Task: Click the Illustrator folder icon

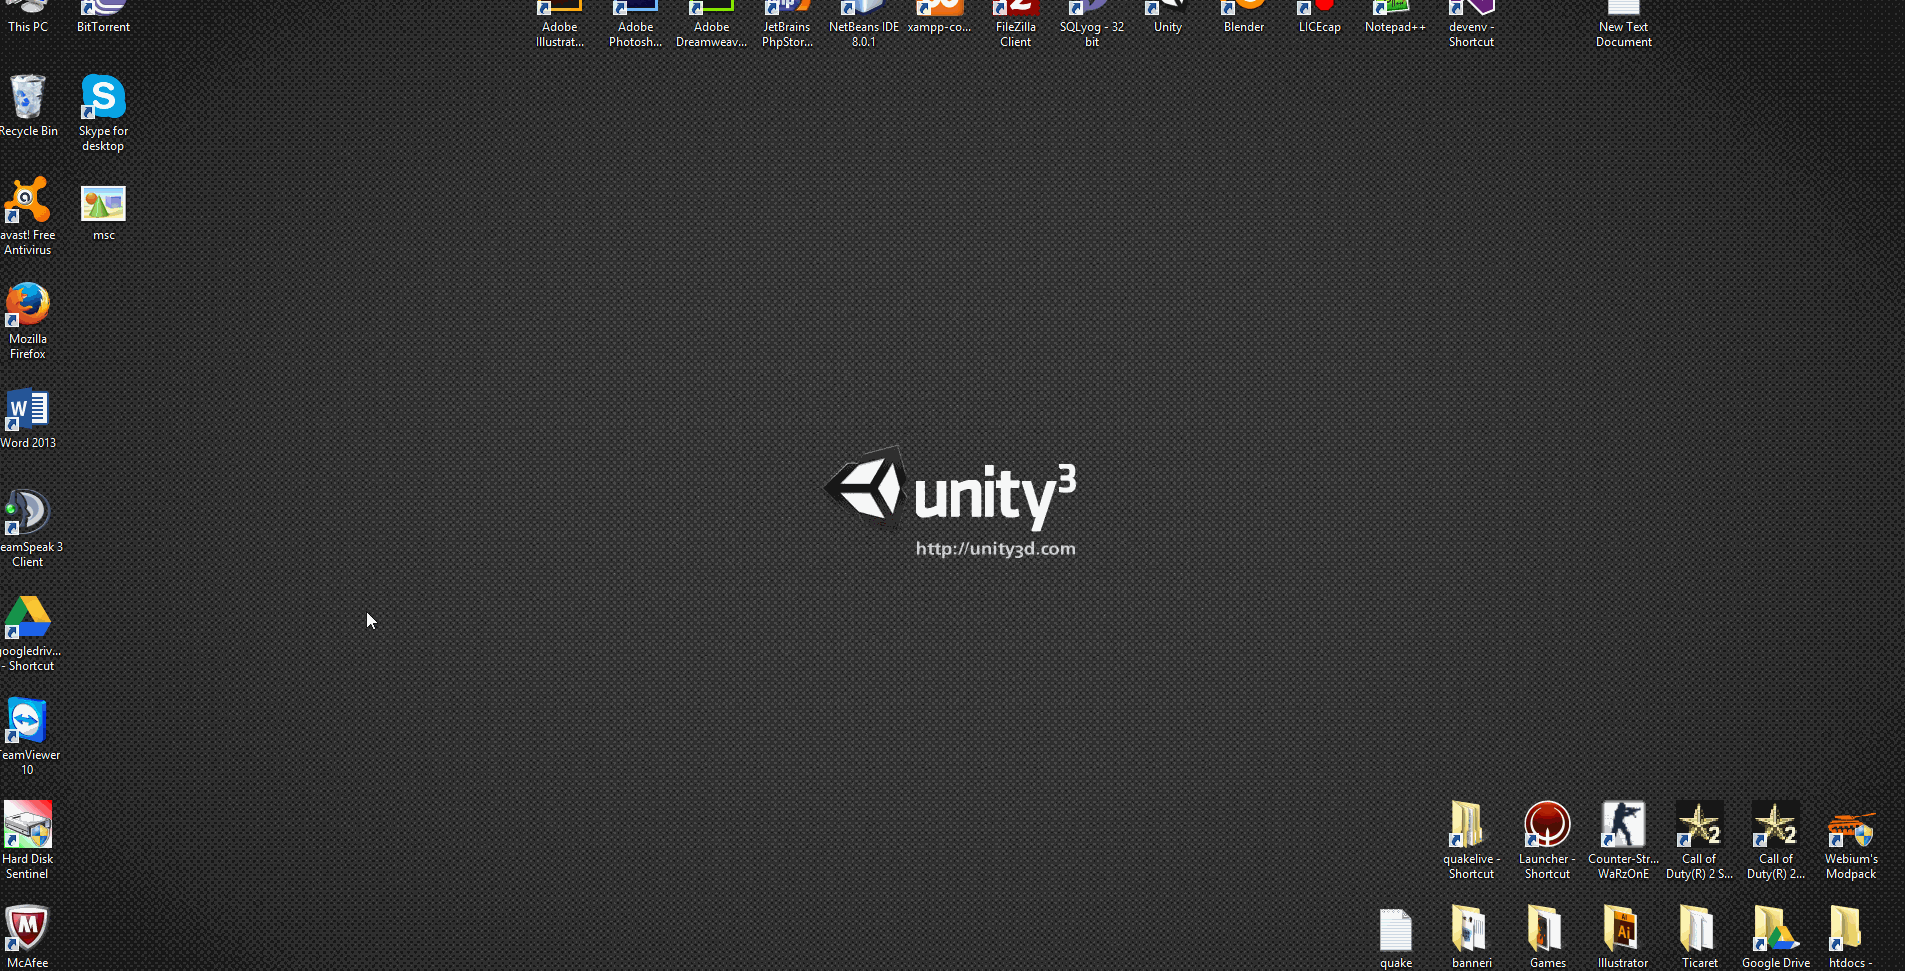Action: [x=1624, y=937]
